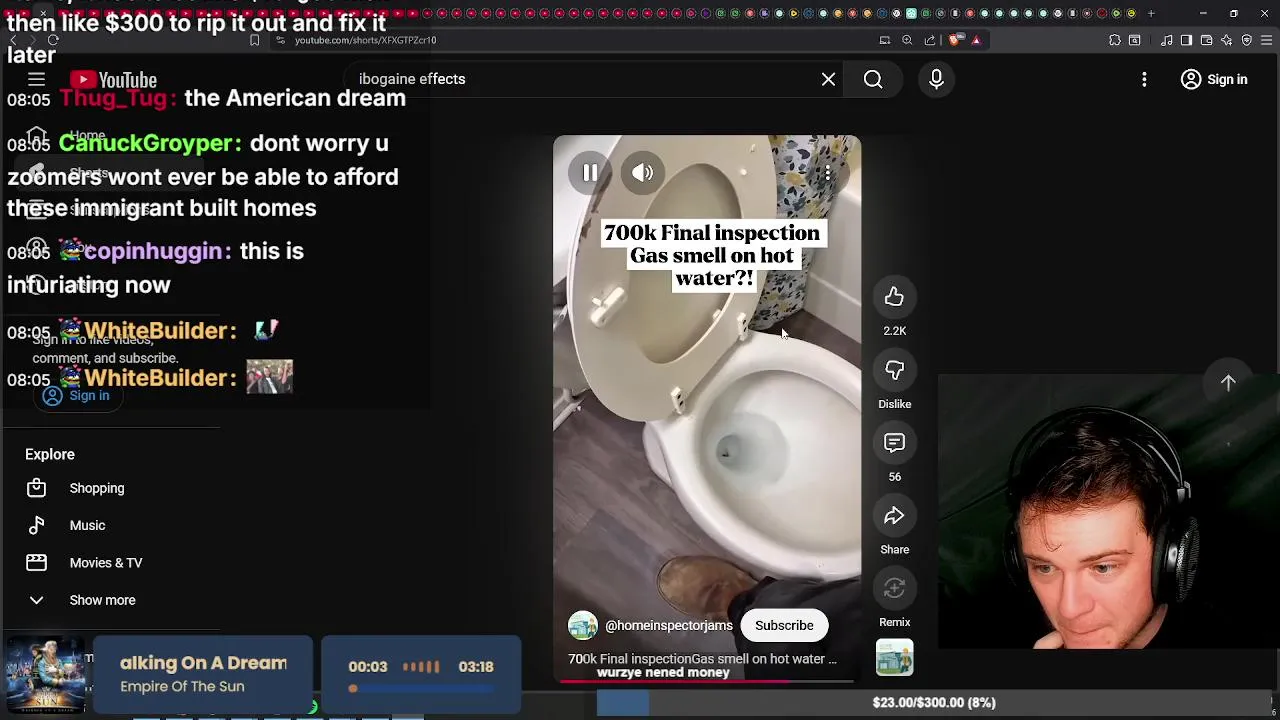The height and width of the screenshot is (720, 1280).
Task: Share page via address bar share icon
Action: [x=930, y=40]
